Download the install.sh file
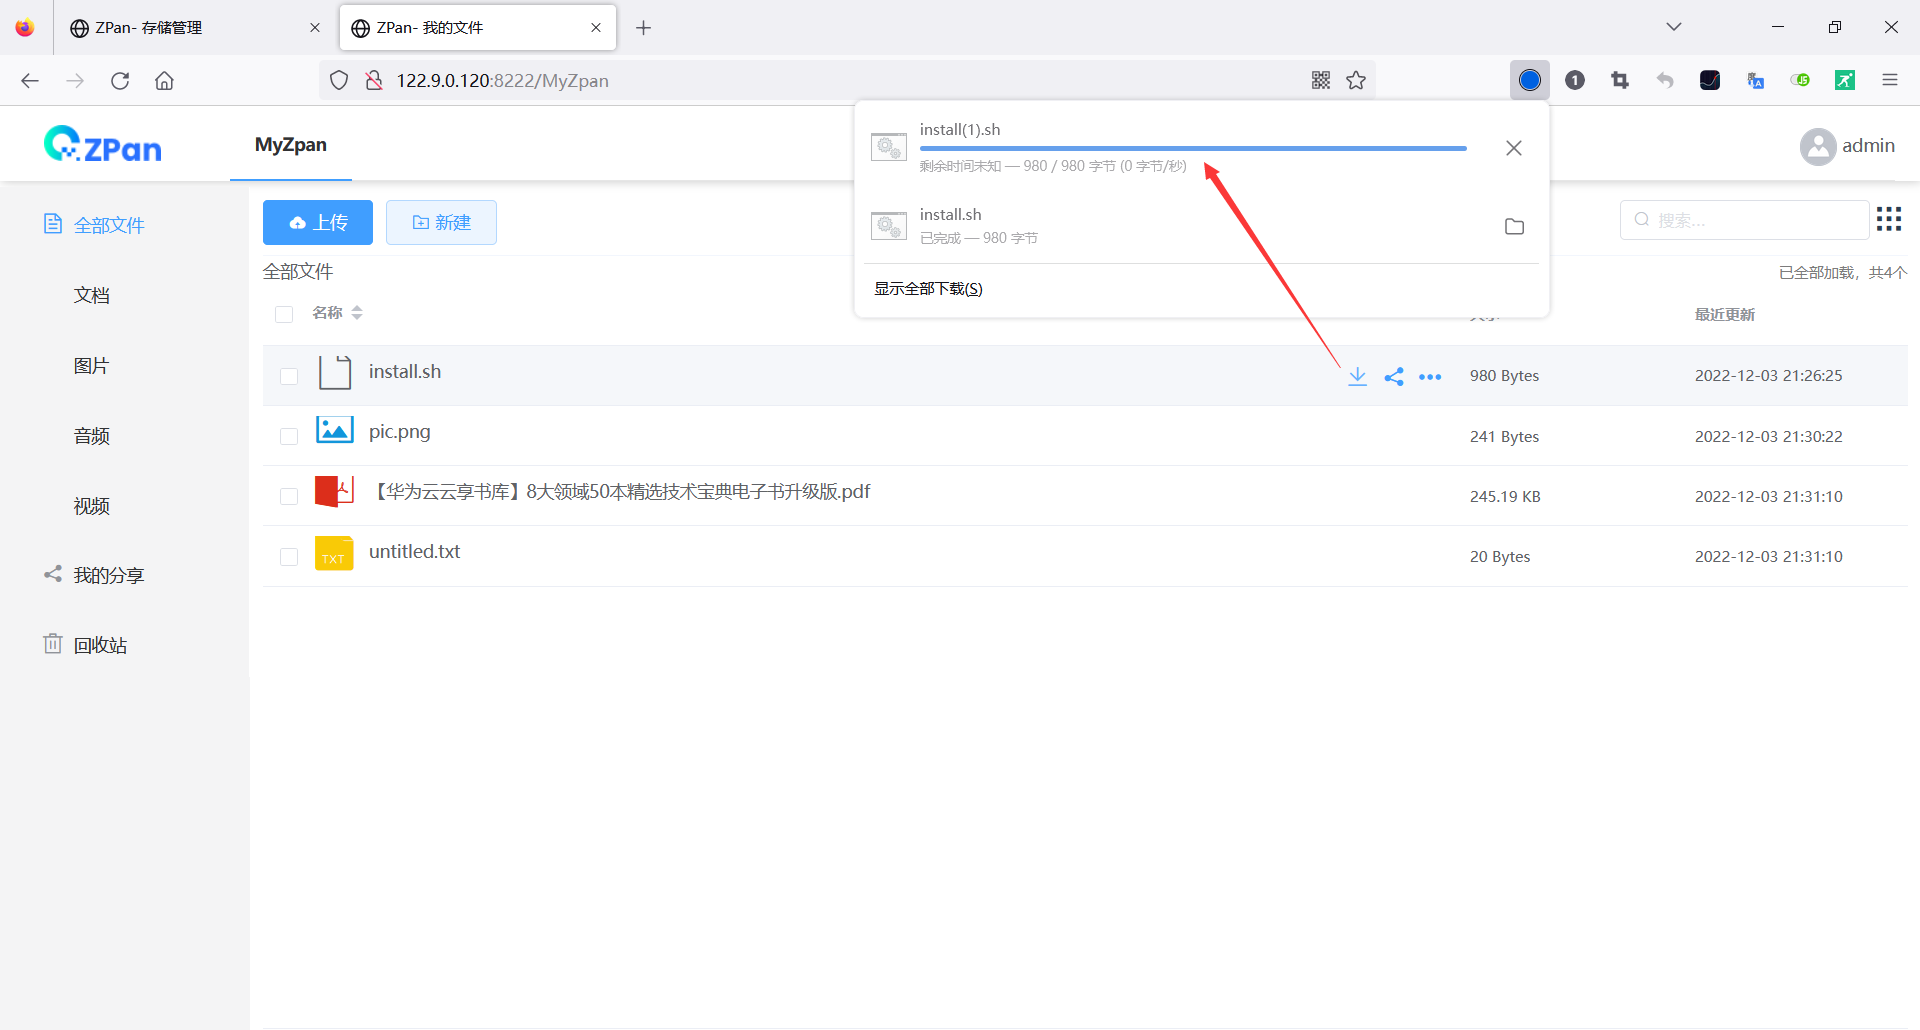 (x=1357, y=376)
